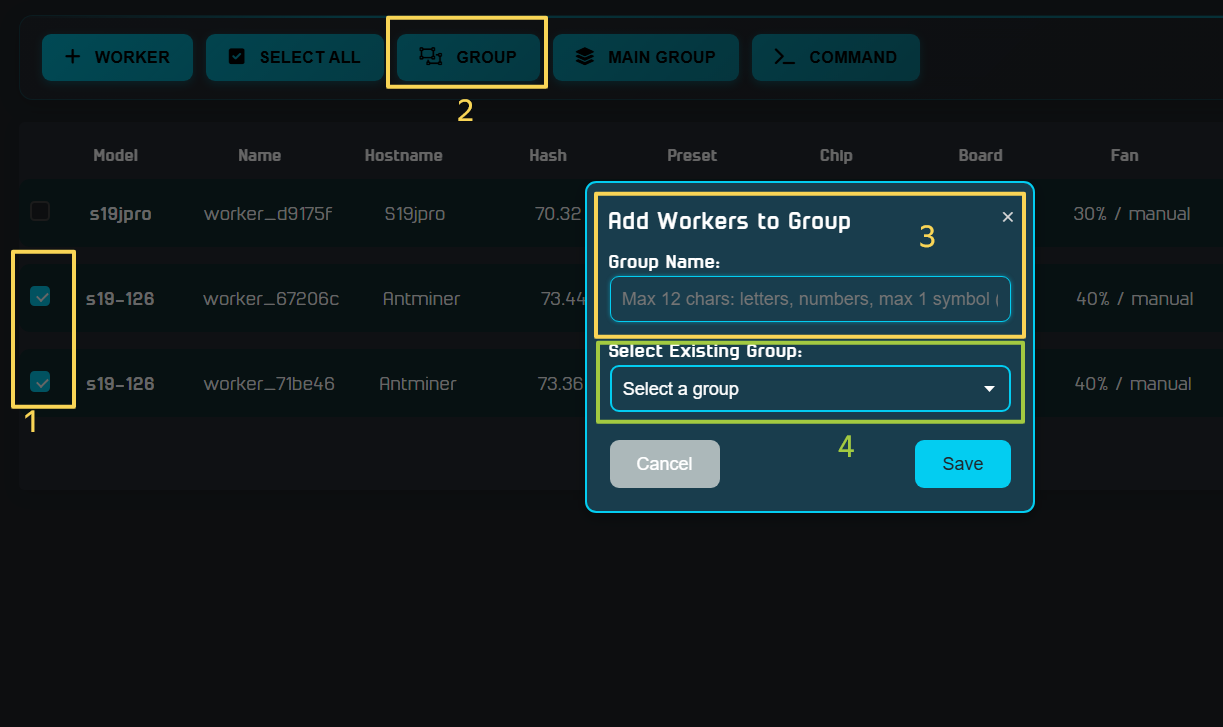Click the s19jpro model cell
This screenshot has width=1223, height=727.
(120, 214)
